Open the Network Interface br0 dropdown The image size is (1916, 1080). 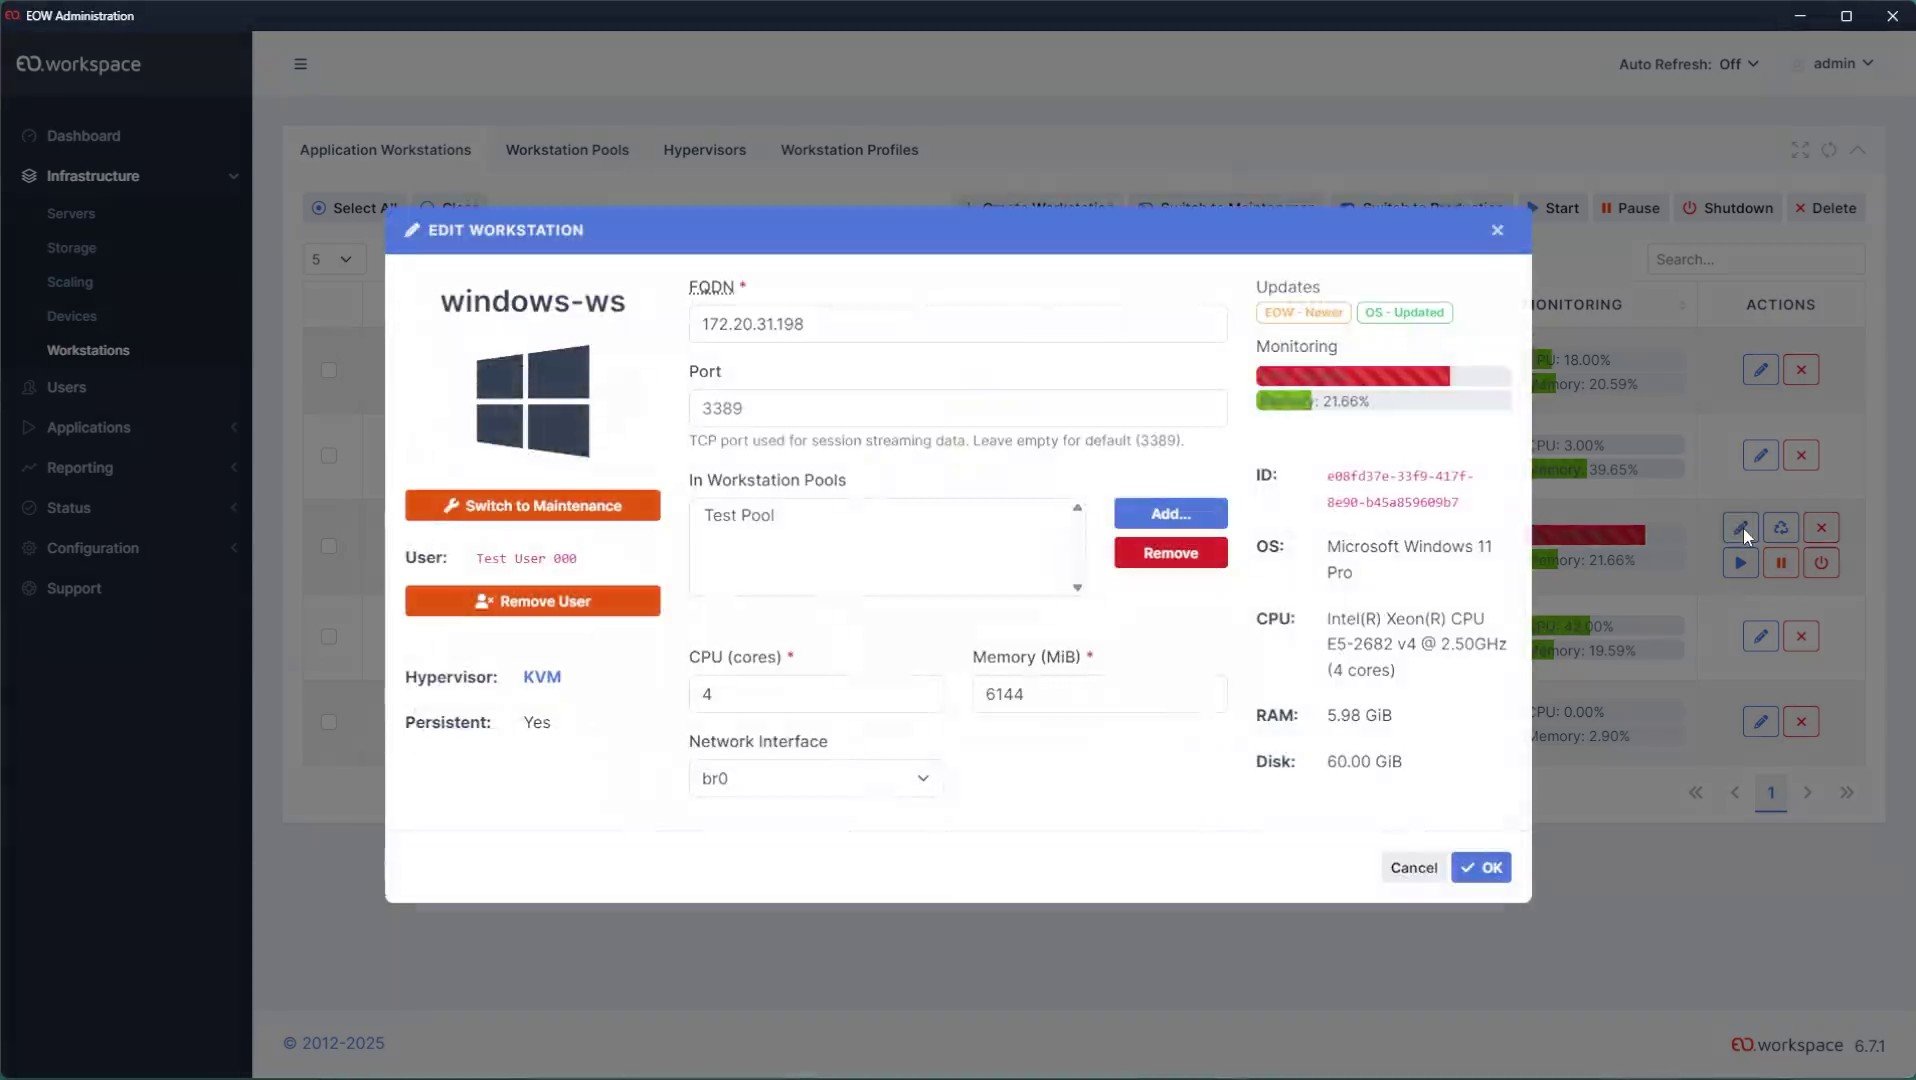click(815, 778)
